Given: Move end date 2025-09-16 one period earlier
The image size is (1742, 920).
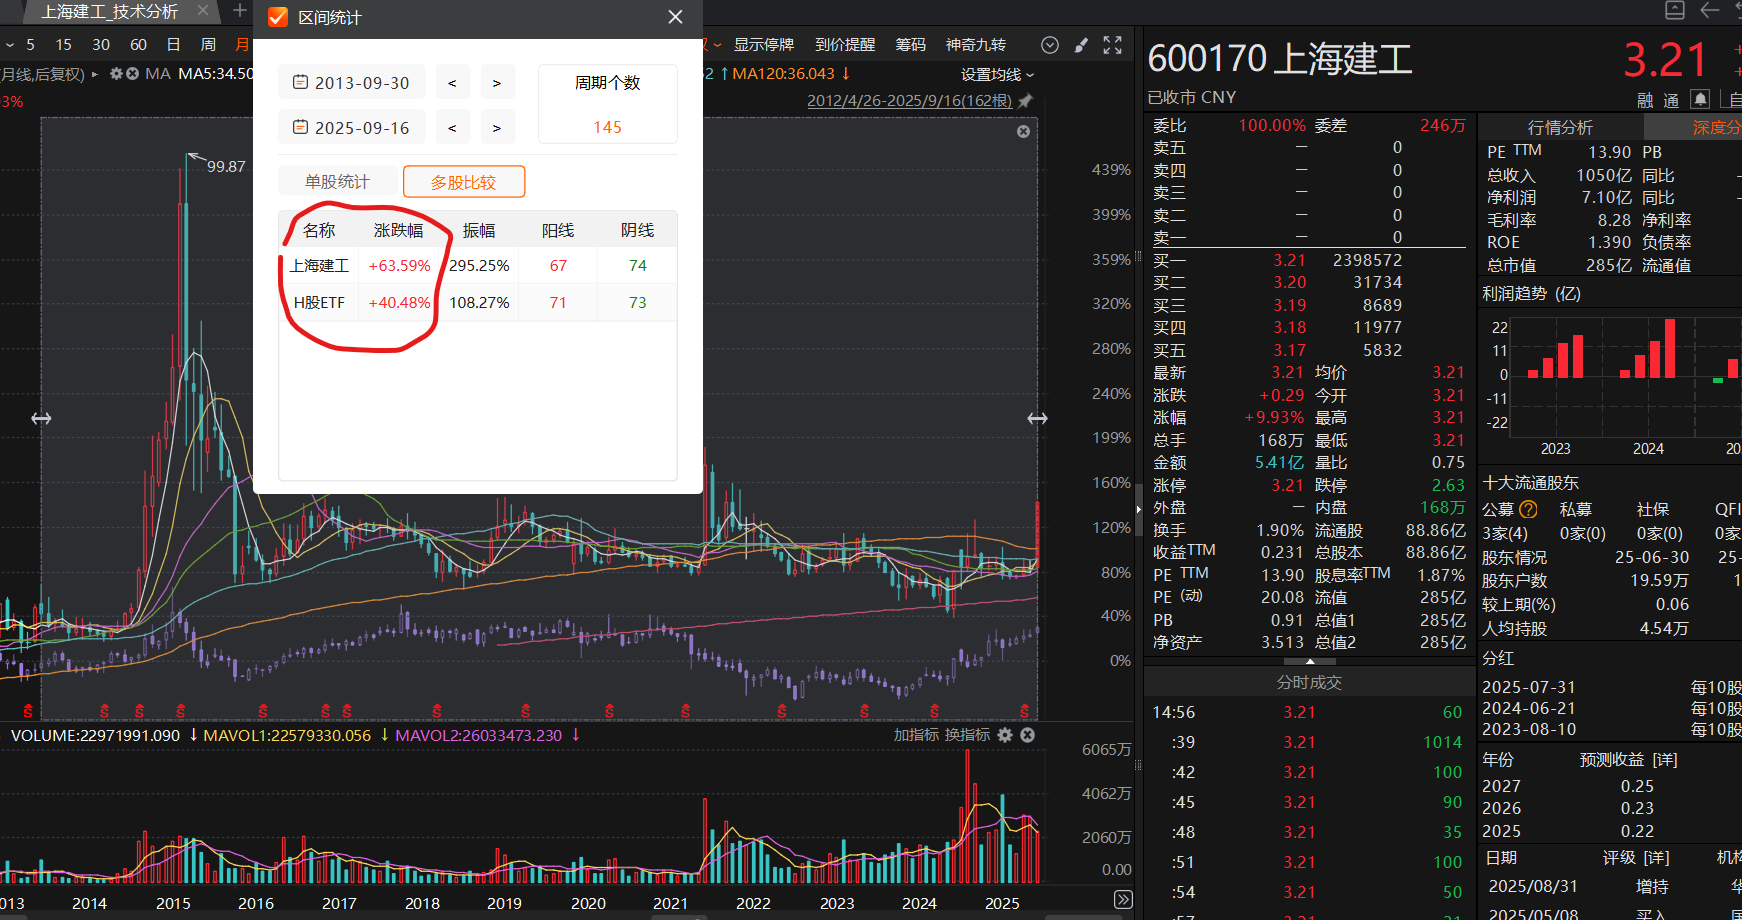Looking at the screenshot, I should (452, 127).
